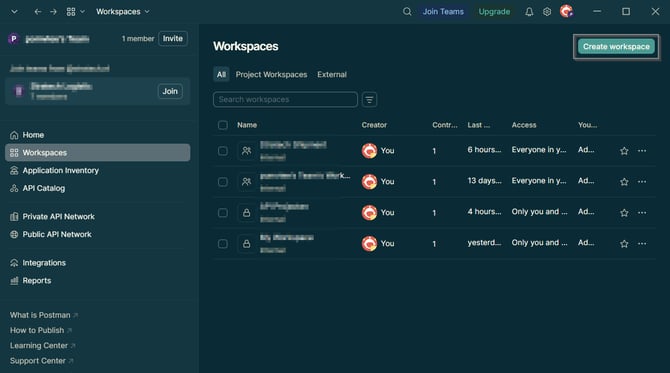The width and height of the screenshot is (670, 373).
Task: Tick the checkbox of the 13 days row
Action: pos(223,182)
